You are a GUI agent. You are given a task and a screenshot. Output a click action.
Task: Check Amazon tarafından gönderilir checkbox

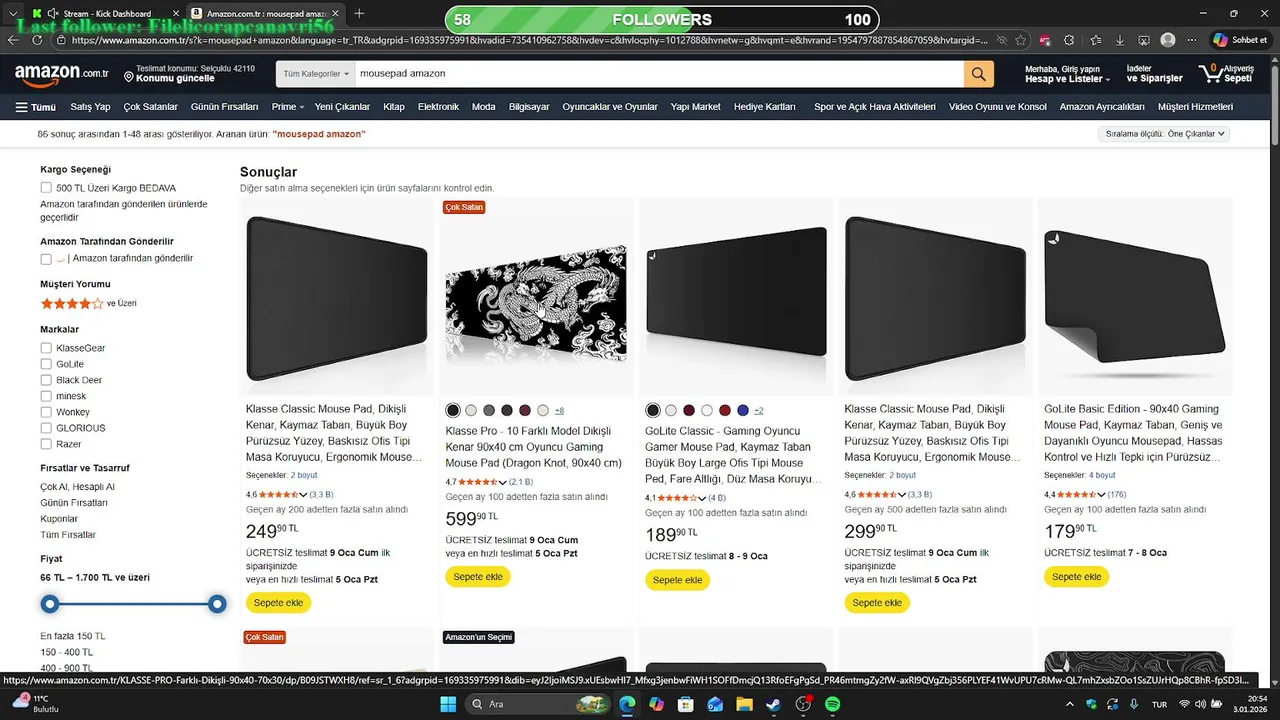pyautogui.click(x=46, y=259)
